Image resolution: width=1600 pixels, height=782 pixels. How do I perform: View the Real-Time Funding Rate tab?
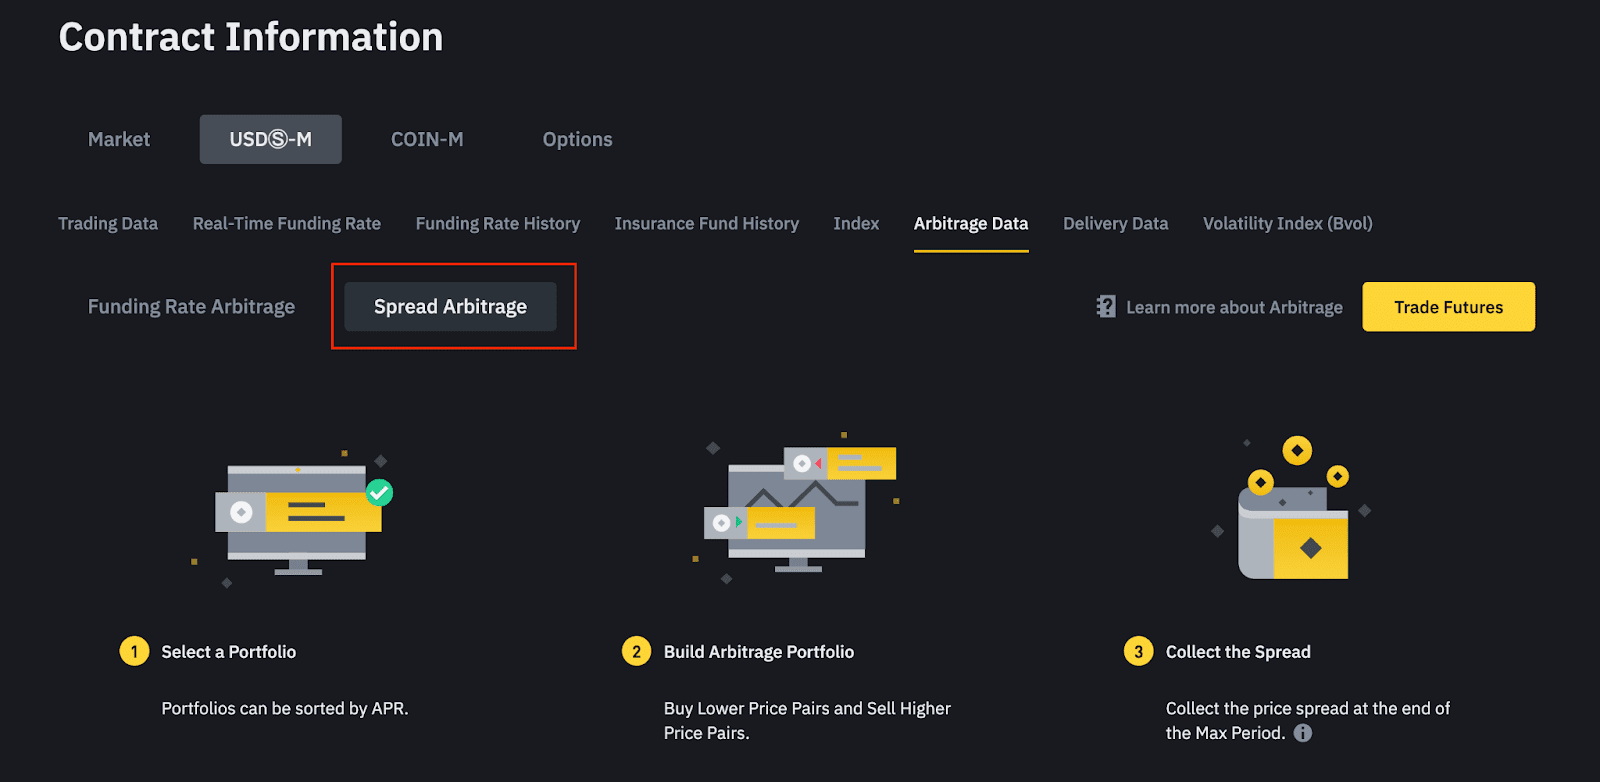point(287,224)
